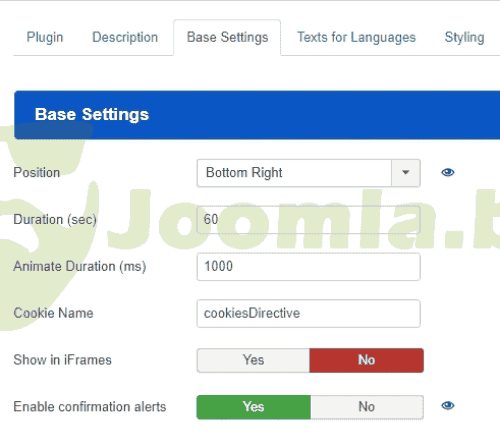Select the Base Settings tab
Viewport: 500px width, 448px height.
coord(227,37)
